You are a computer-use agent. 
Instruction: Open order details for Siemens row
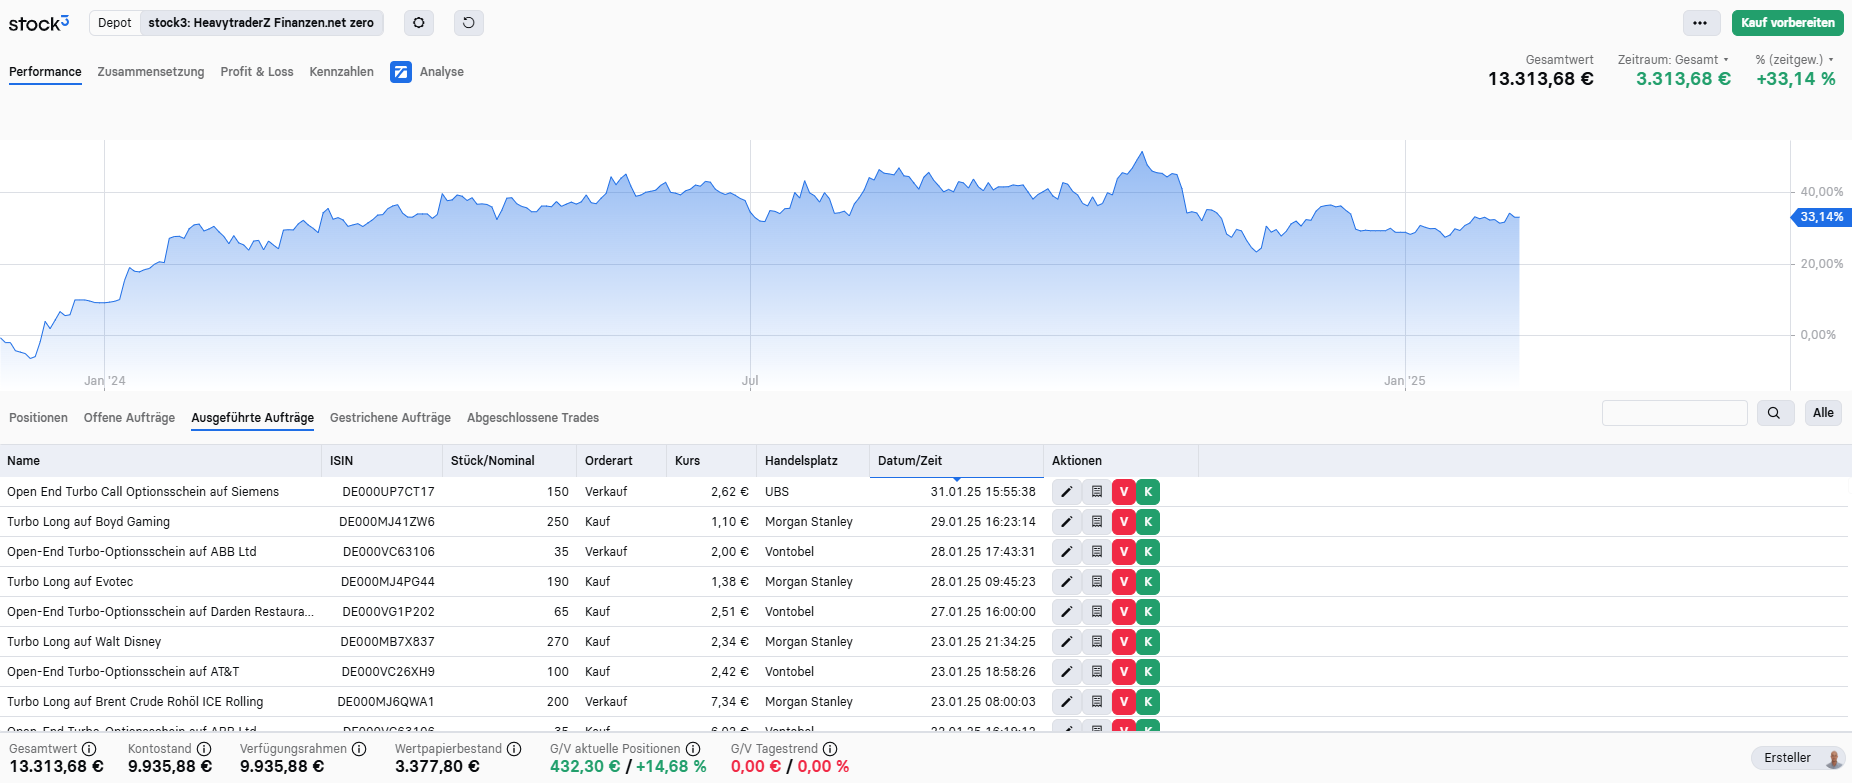pos(1096,492)
